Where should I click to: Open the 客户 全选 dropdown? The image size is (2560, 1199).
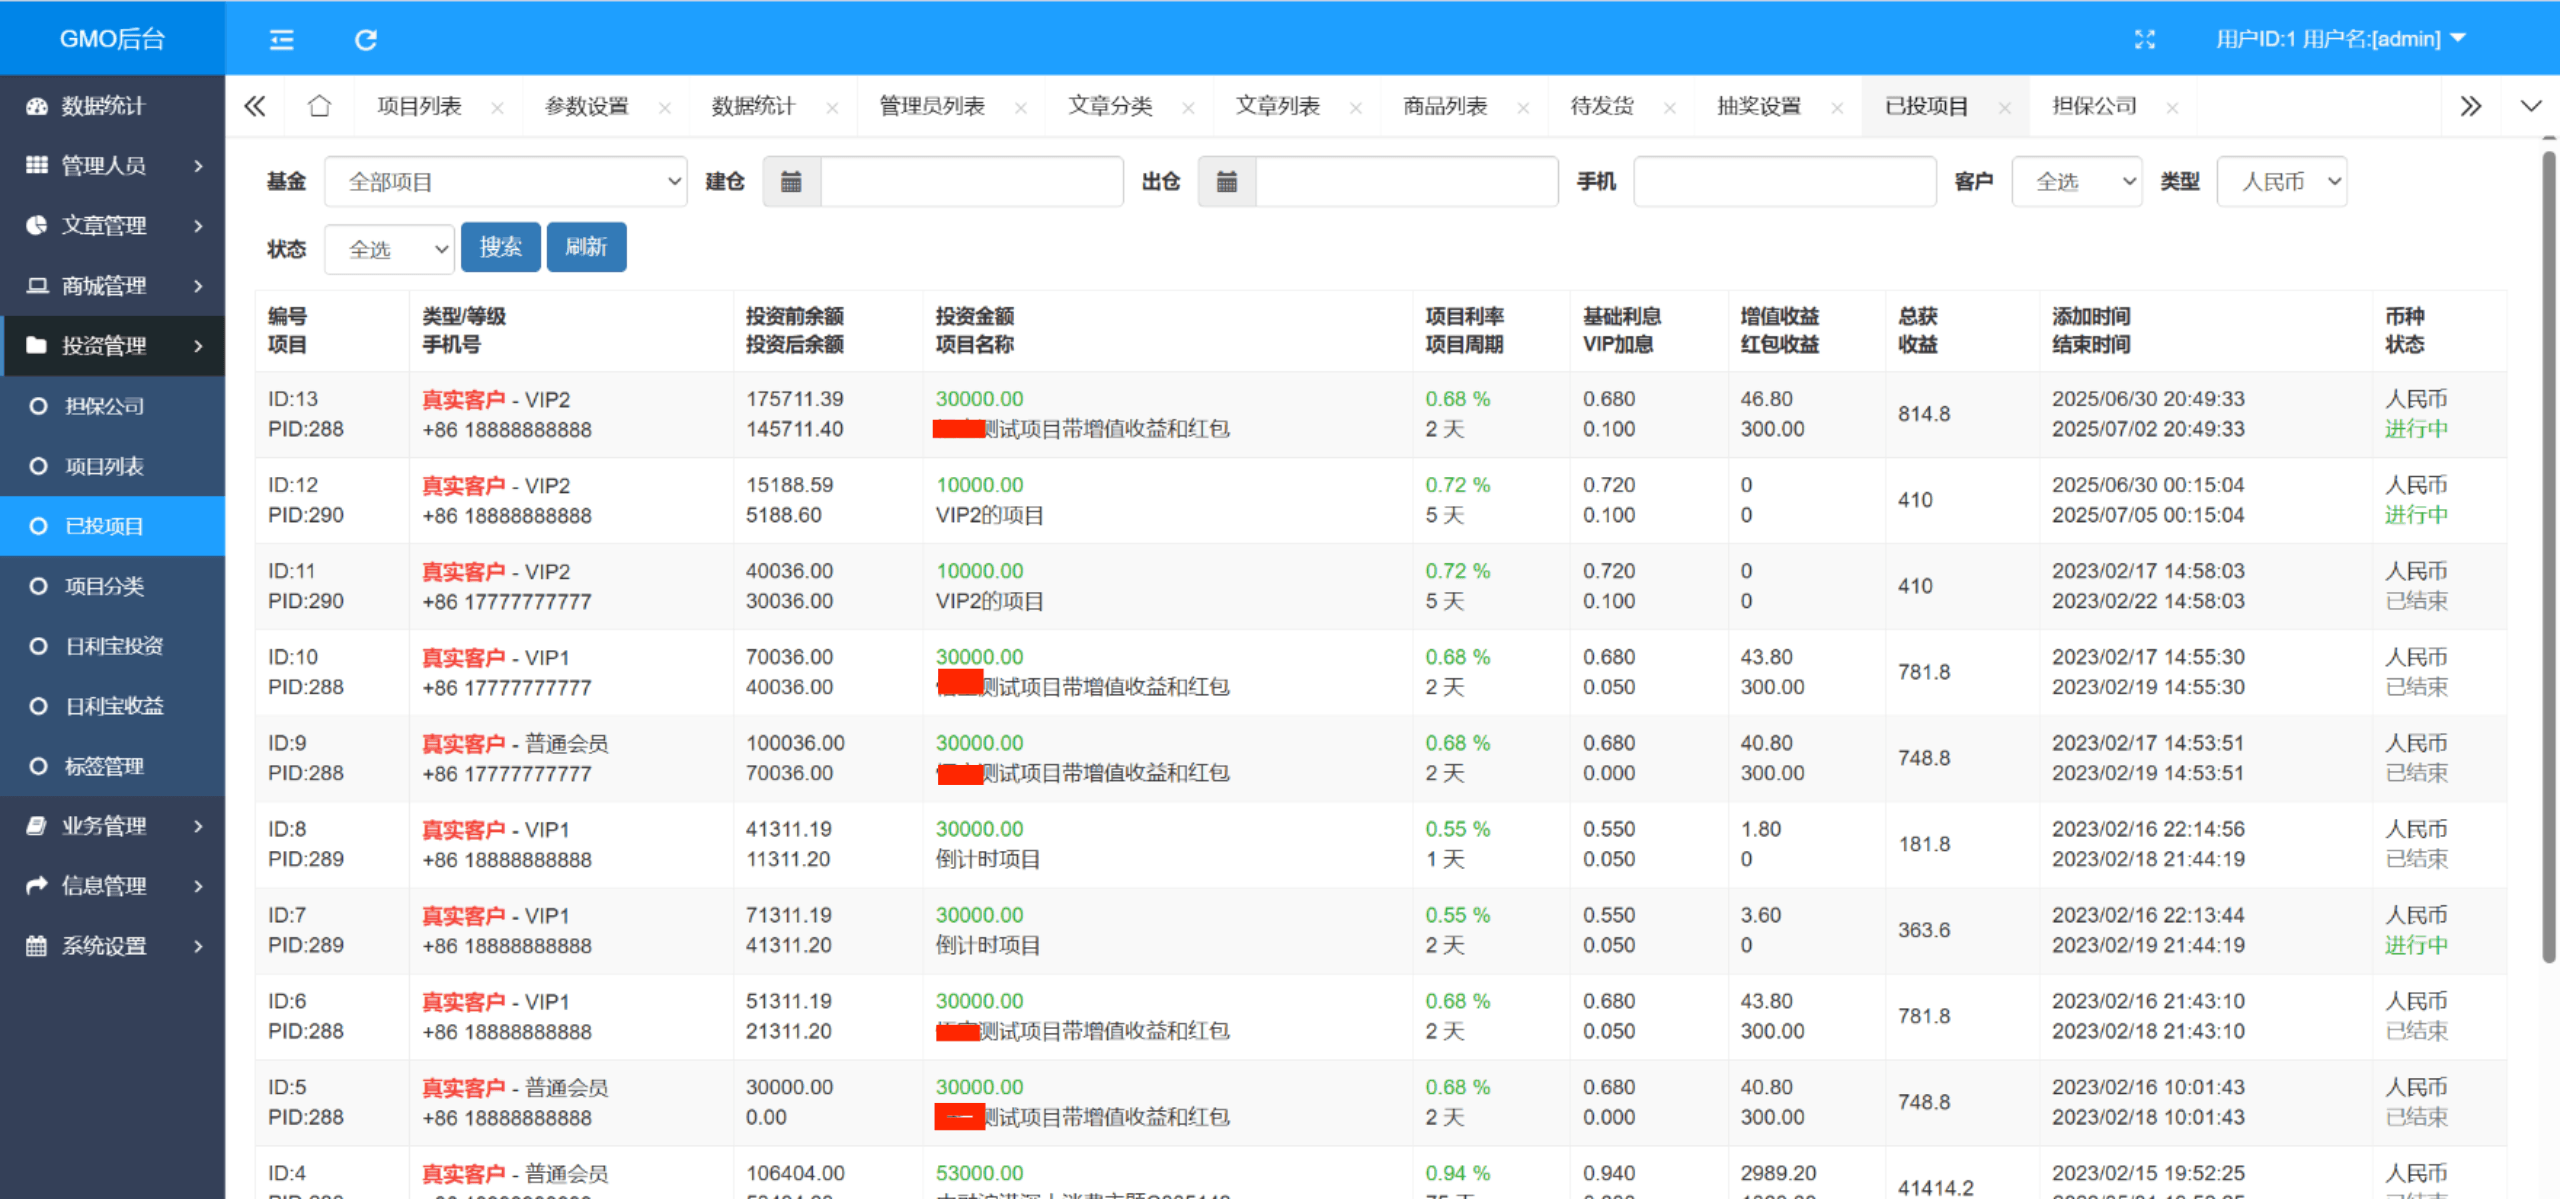pyautogui.click(x=2076, y=182)
